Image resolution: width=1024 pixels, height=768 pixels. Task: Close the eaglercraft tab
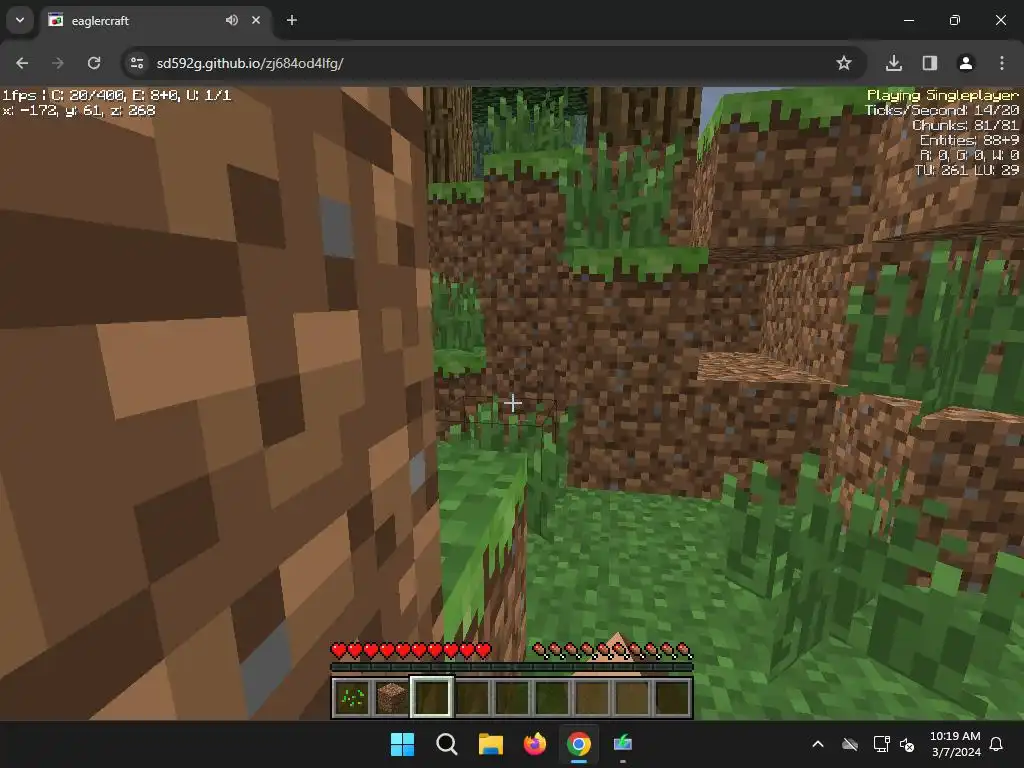coord(256,20)
